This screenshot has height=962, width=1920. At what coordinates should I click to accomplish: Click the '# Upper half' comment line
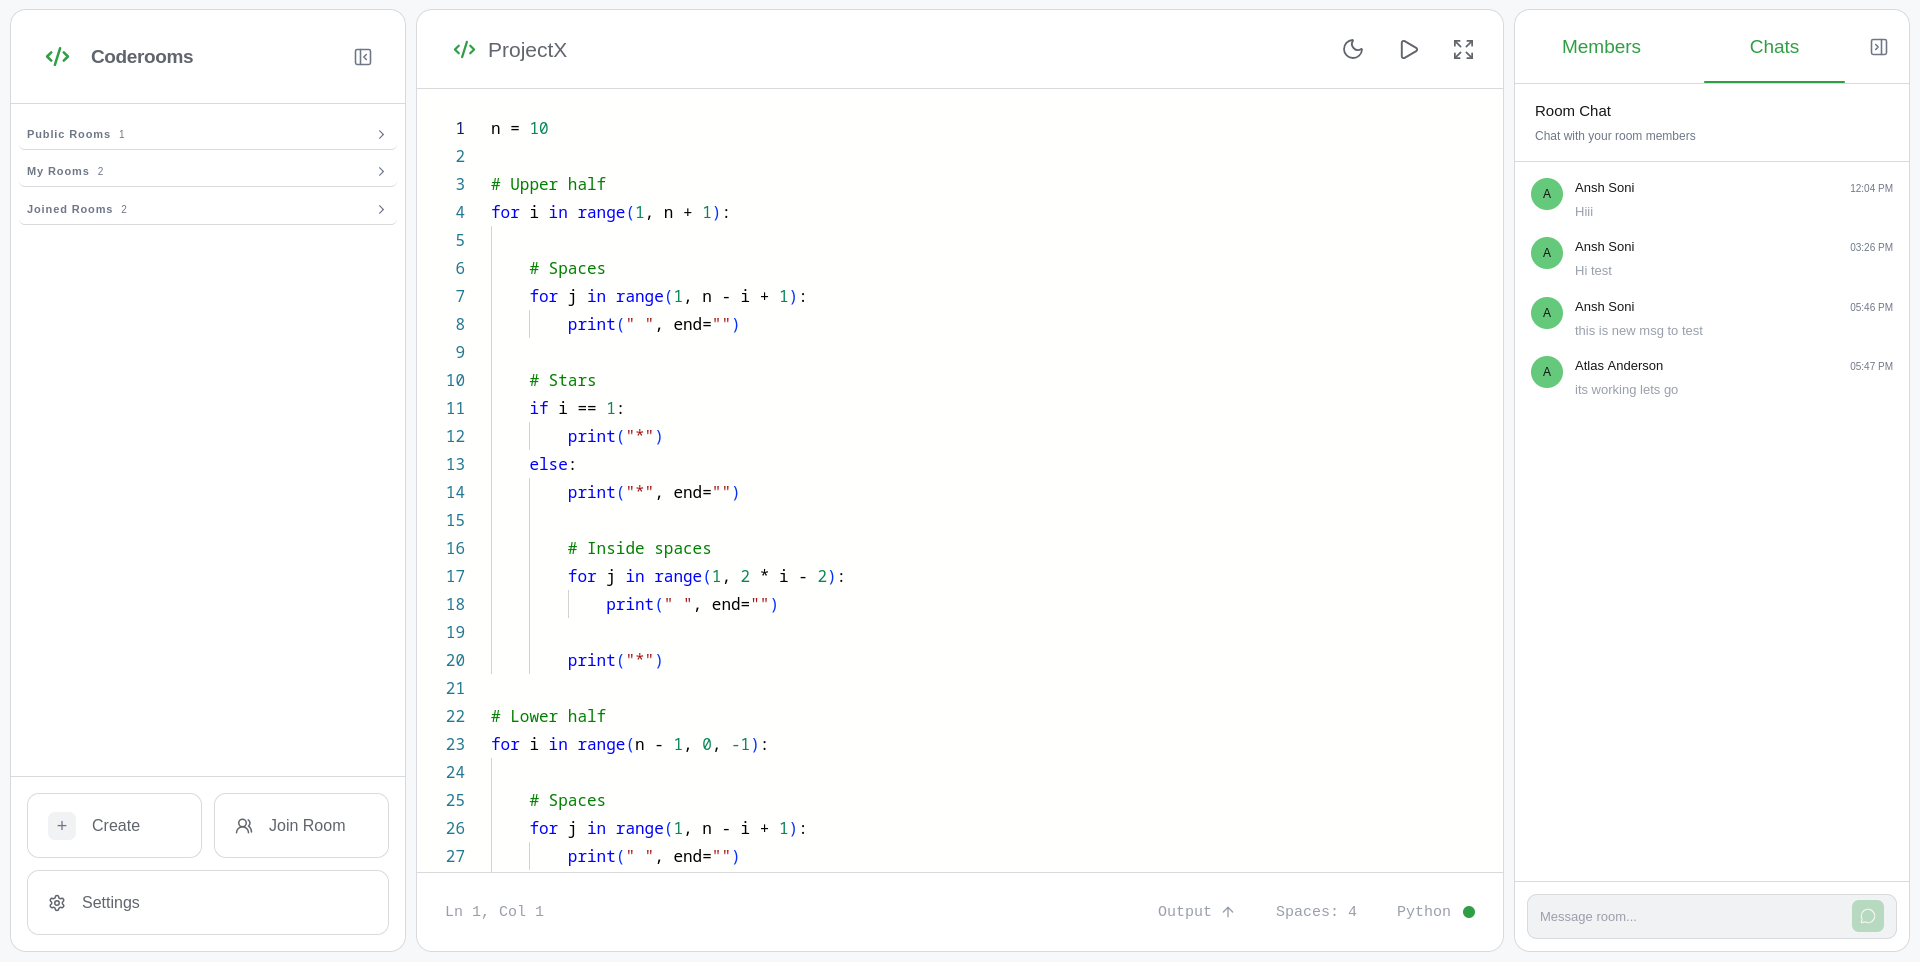pyautogui.click(x=548, y=184)
